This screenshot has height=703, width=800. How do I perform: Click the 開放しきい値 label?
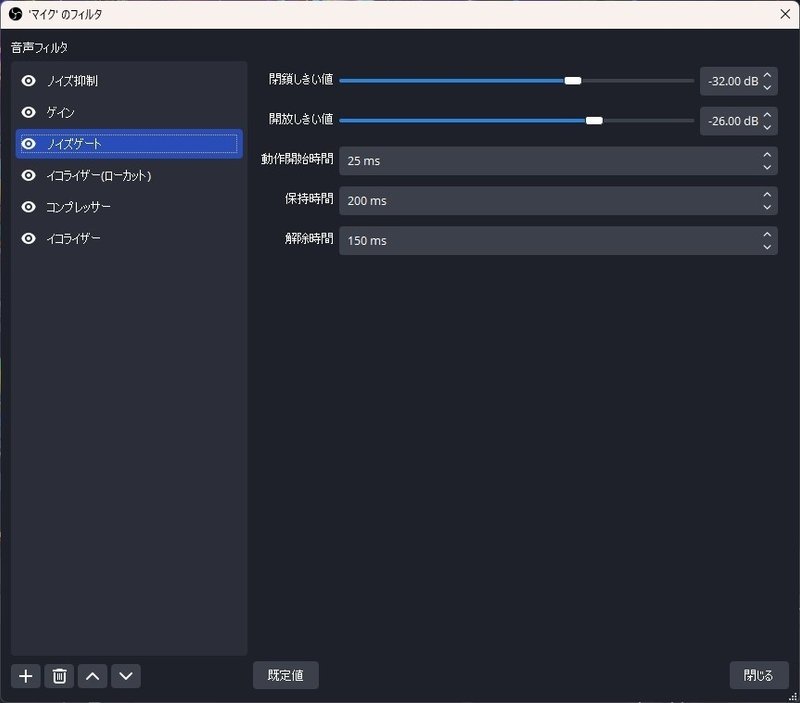(x=301, y=119)
